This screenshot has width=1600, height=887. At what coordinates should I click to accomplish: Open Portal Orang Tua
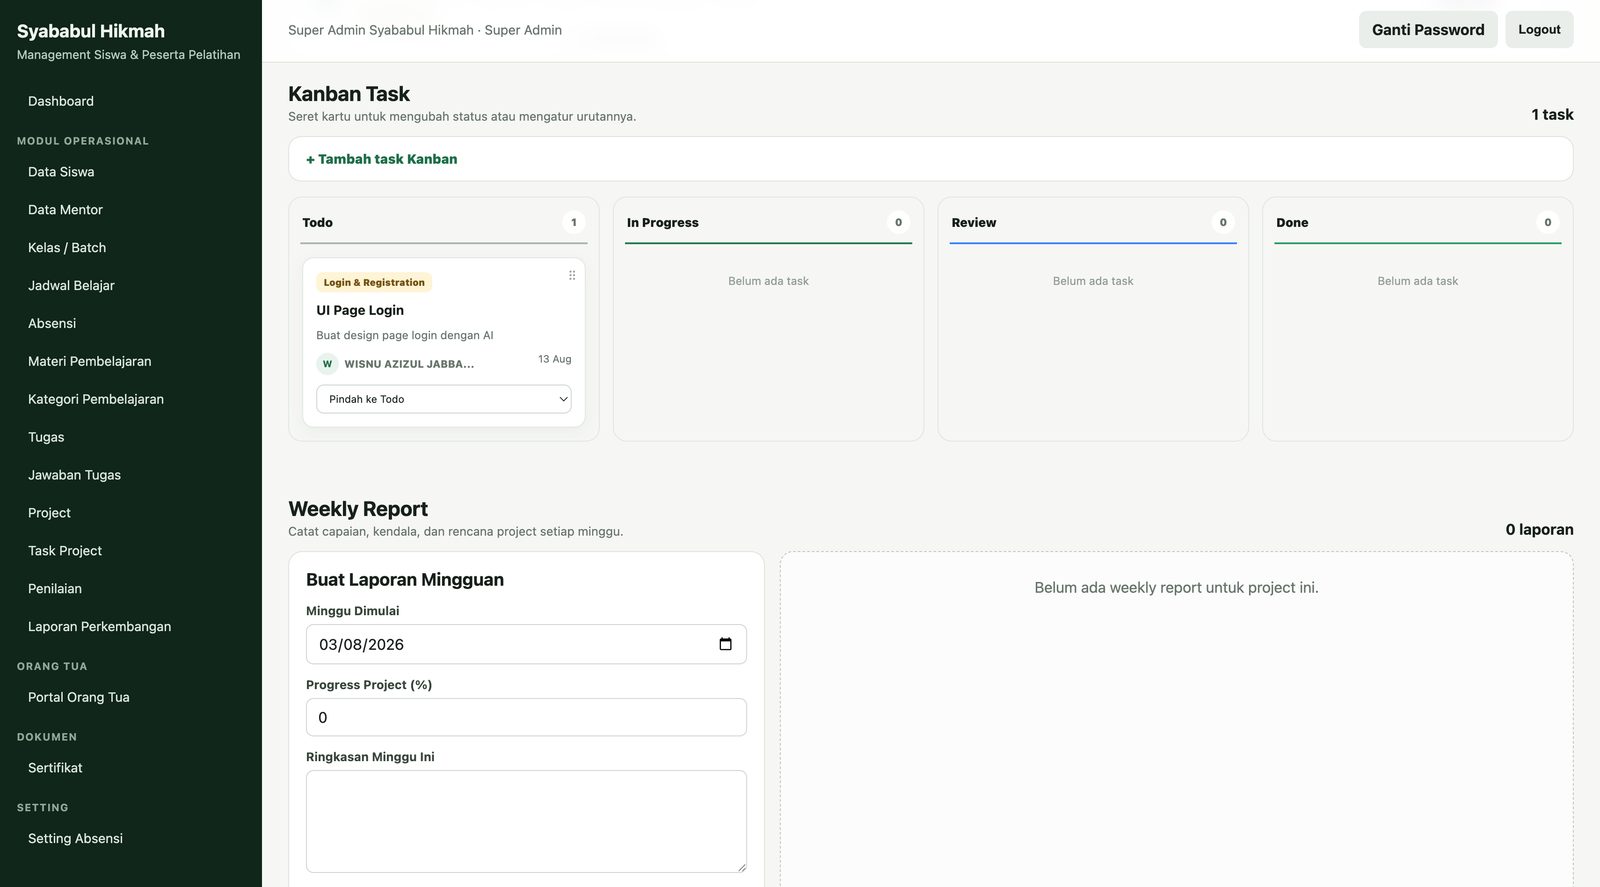click(x=79, y=698)
